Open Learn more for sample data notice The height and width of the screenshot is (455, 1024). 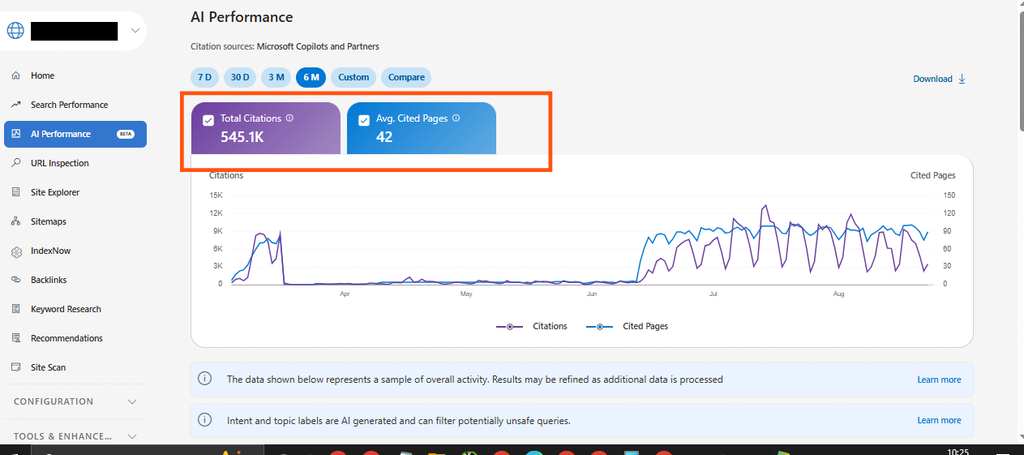(x=939, y=379)
